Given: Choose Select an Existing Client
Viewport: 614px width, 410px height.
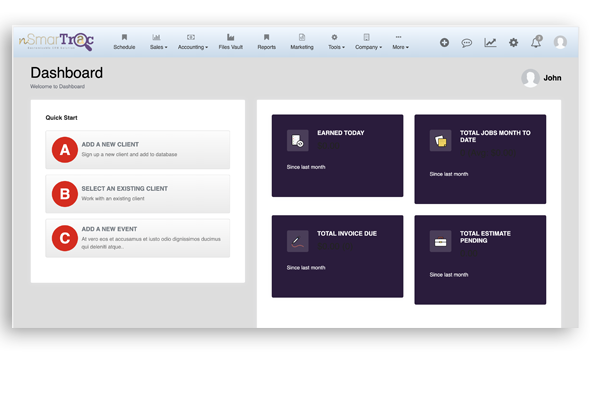Looking at the screenshot, I should point(138,193).
